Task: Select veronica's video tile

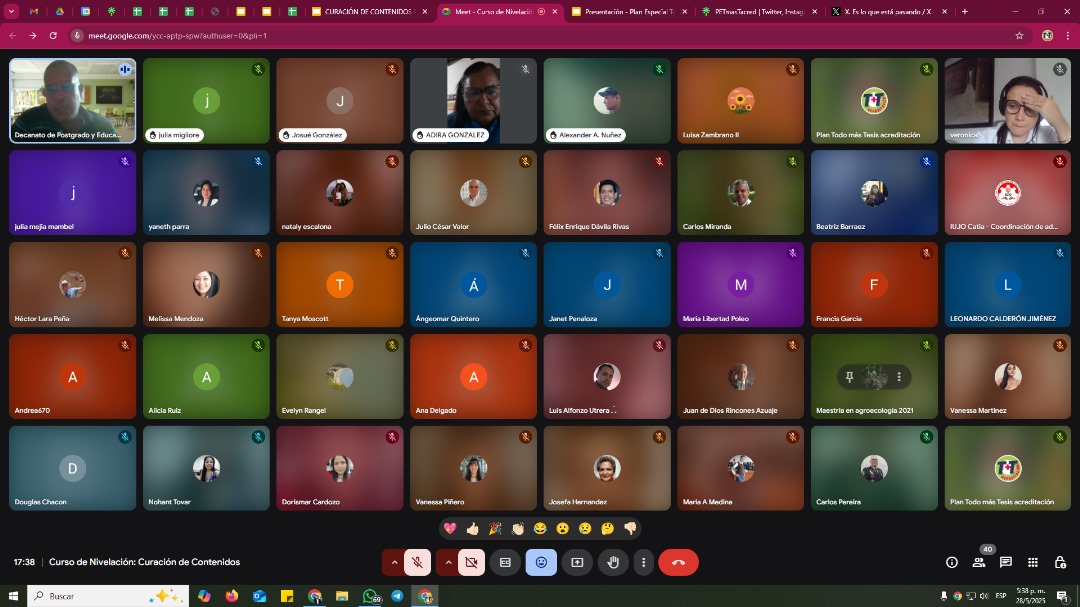Action: pos(1008,101)
